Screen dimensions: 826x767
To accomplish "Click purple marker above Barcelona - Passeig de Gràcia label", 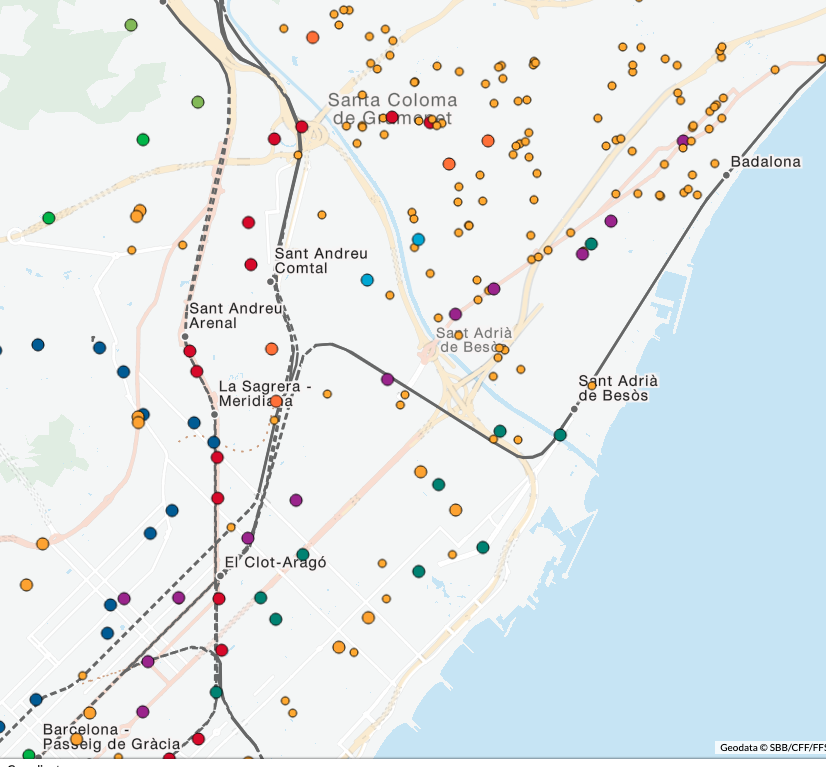I will tap(143, 712).
